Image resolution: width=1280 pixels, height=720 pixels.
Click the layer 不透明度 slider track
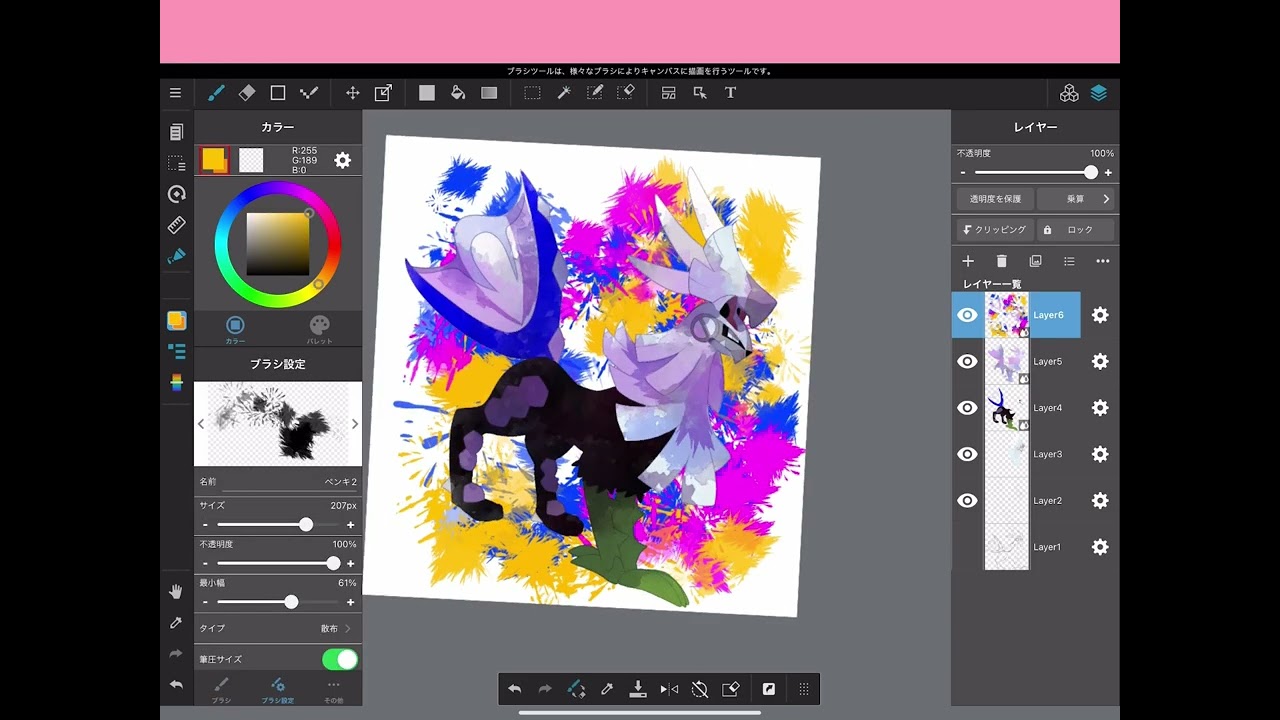1035,173
